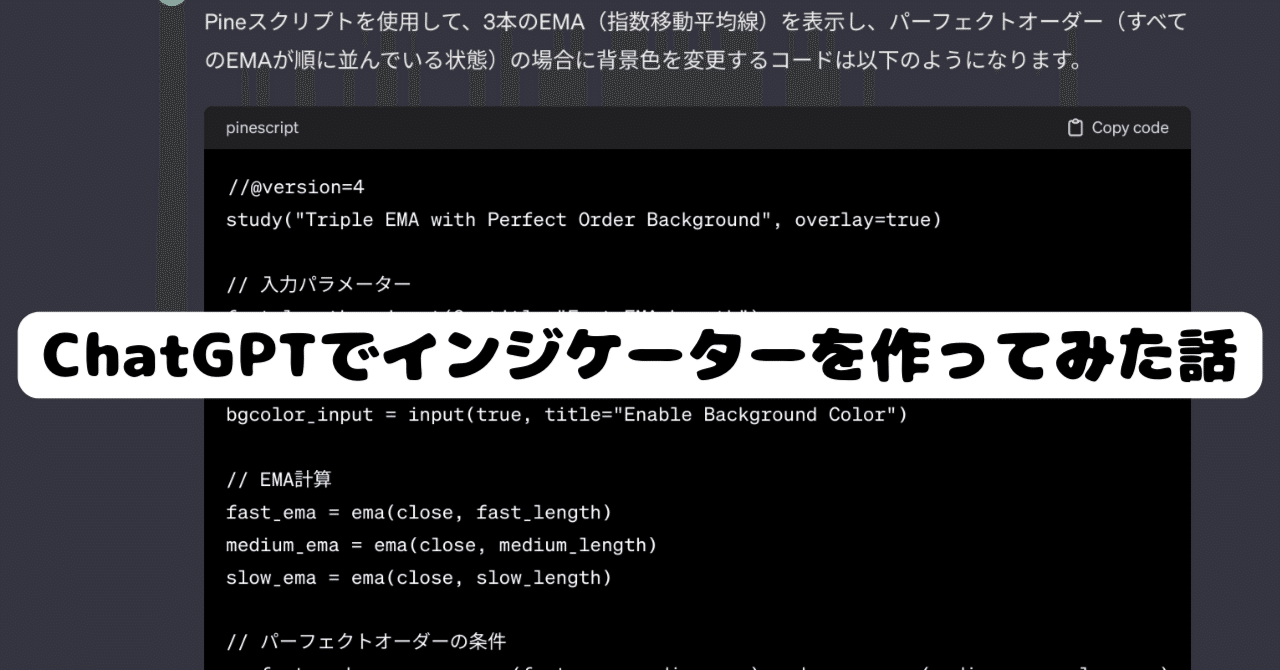Click the study() declaration line in the code

click(583, 219)
